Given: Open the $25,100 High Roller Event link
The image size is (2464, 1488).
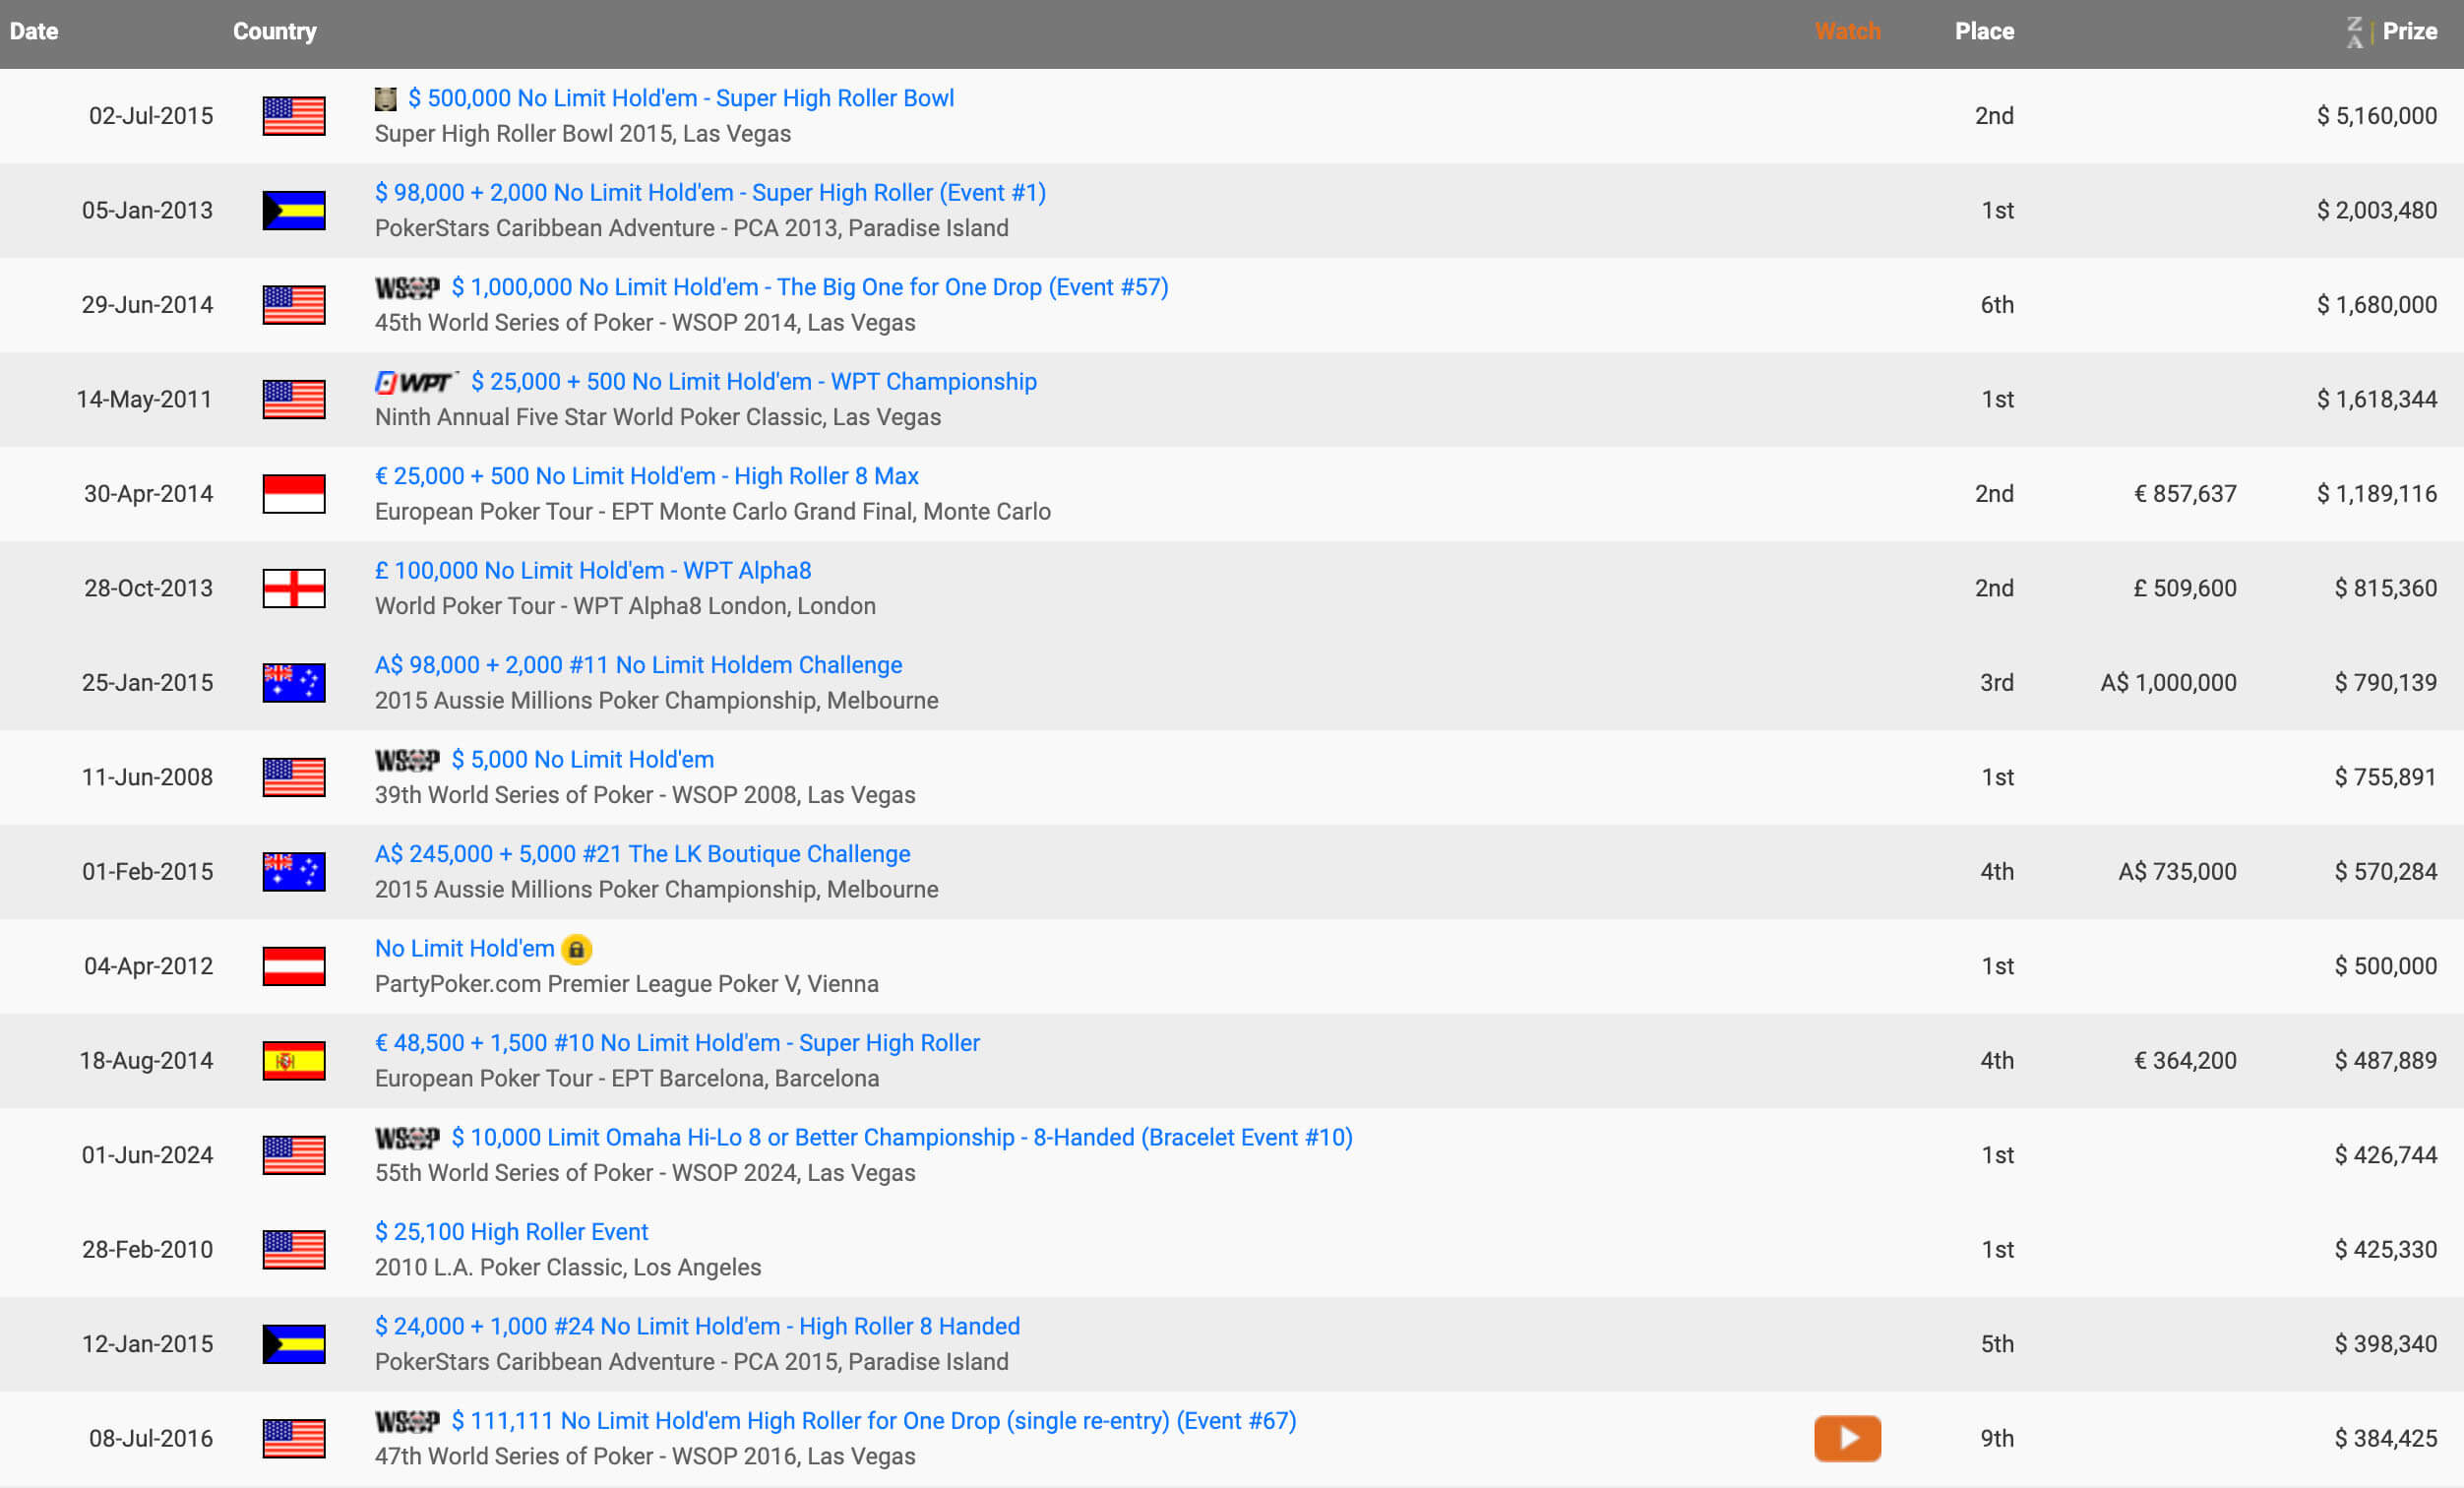Looking at the screenshot, I should coord(511,1232).
